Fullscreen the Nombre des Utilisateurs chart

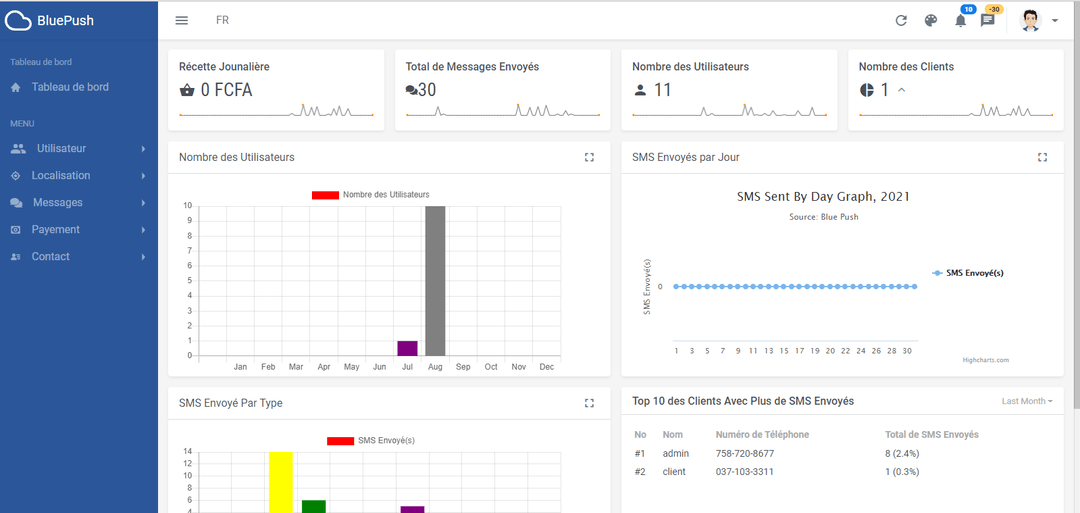(x=589, y=157)
